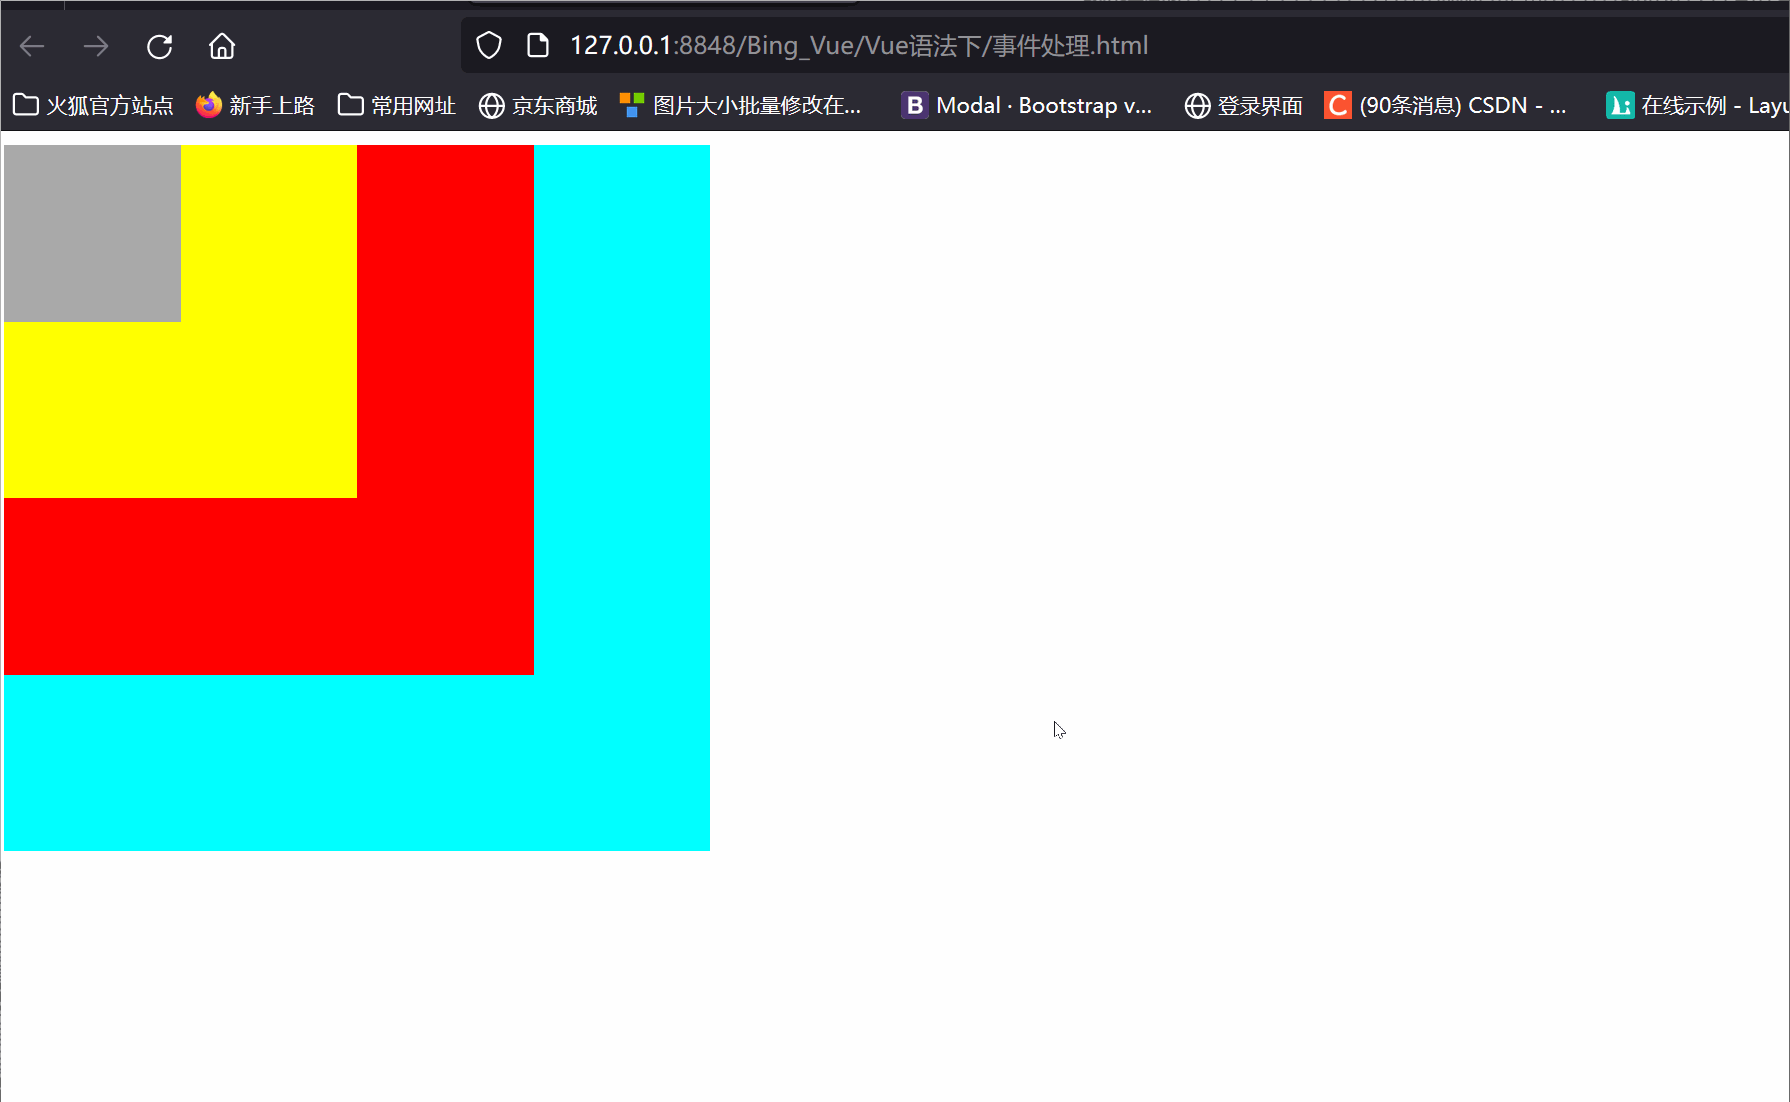The height and width of the screenshot is (1102, 1790).
Task: Click the home icon
Action: pyautogui.click(x=221, y=46)
